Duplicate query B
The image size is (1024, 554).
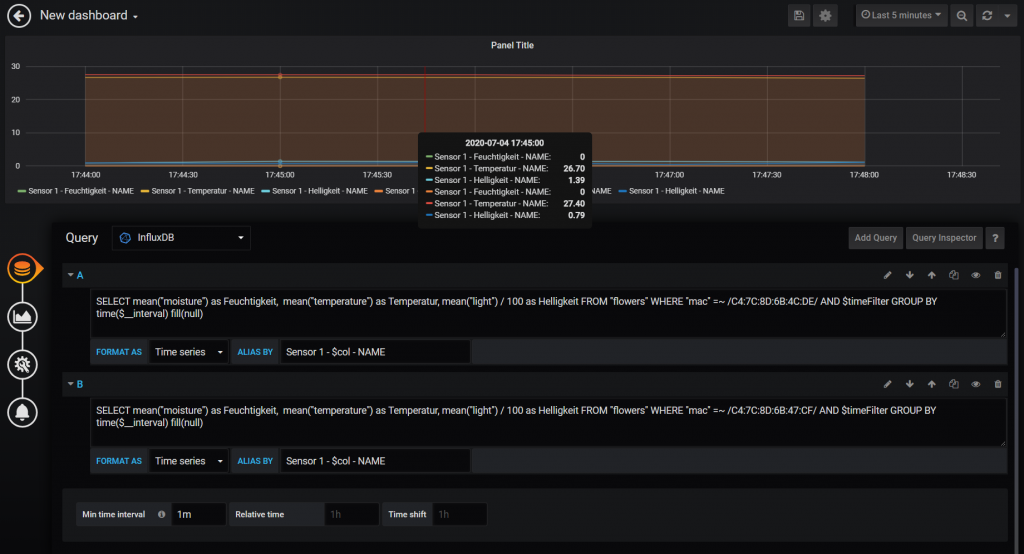pyautogui.click(x=953, y=384)
